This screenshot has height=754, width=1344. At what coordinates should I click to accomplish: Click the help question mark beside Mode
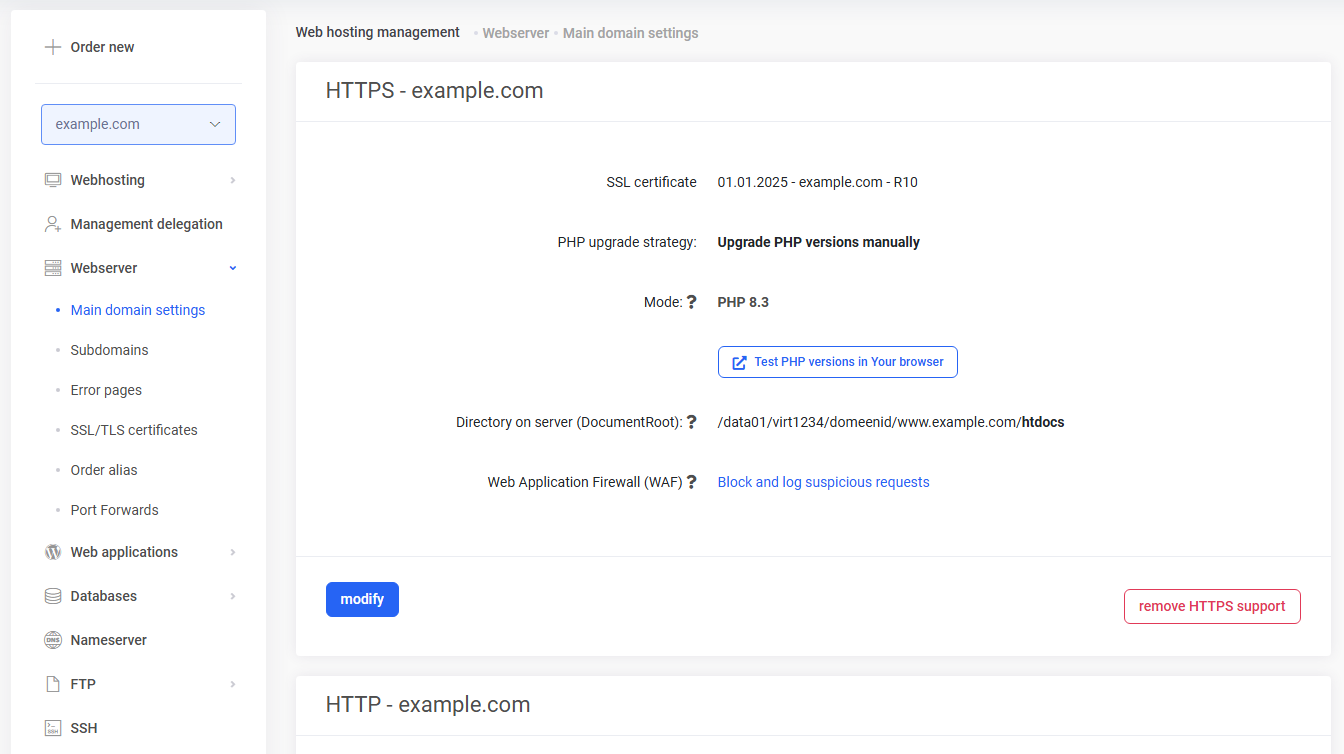[691, 302]
